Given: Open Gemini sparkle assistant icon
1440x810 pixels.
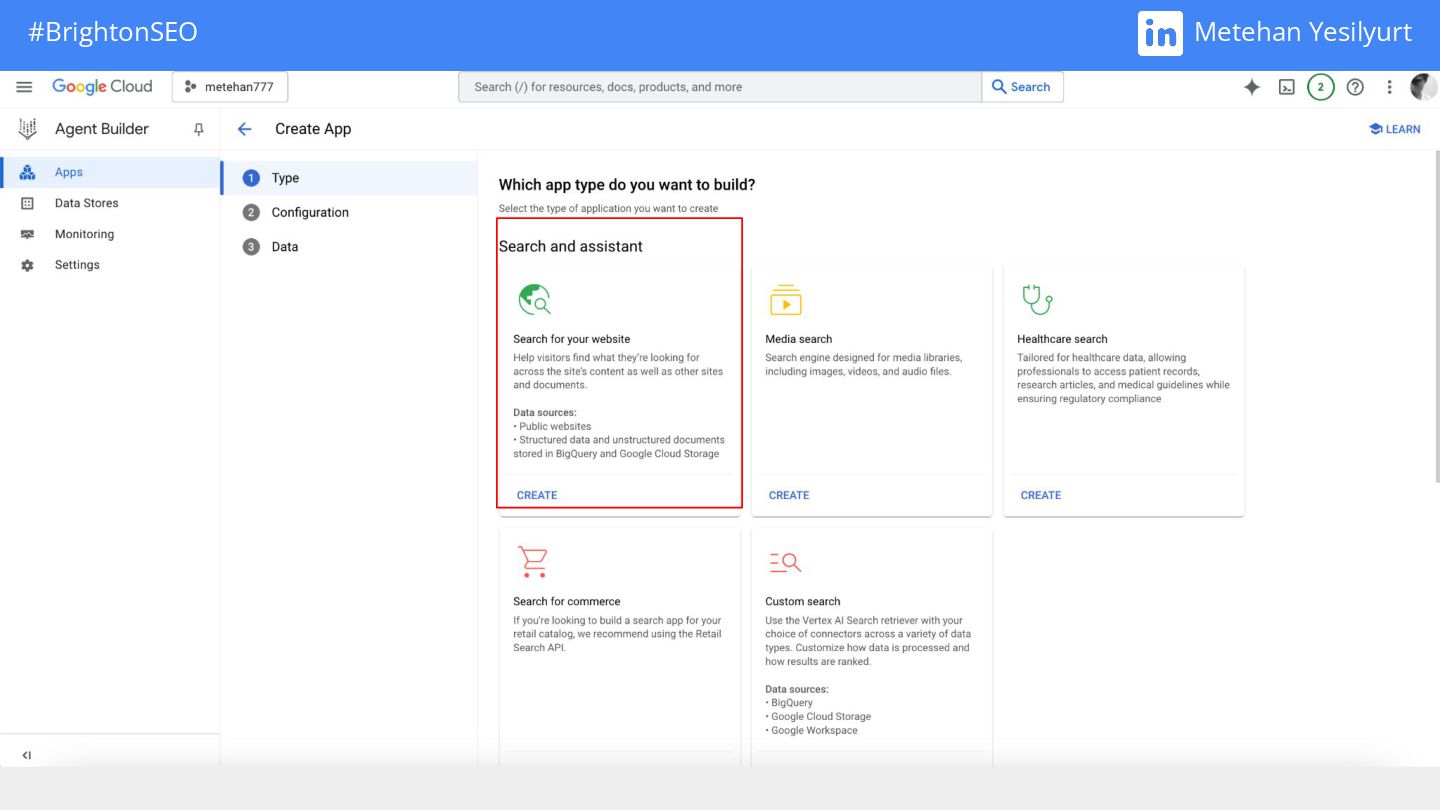Looking at the screenshot, I should (1252, 87).
